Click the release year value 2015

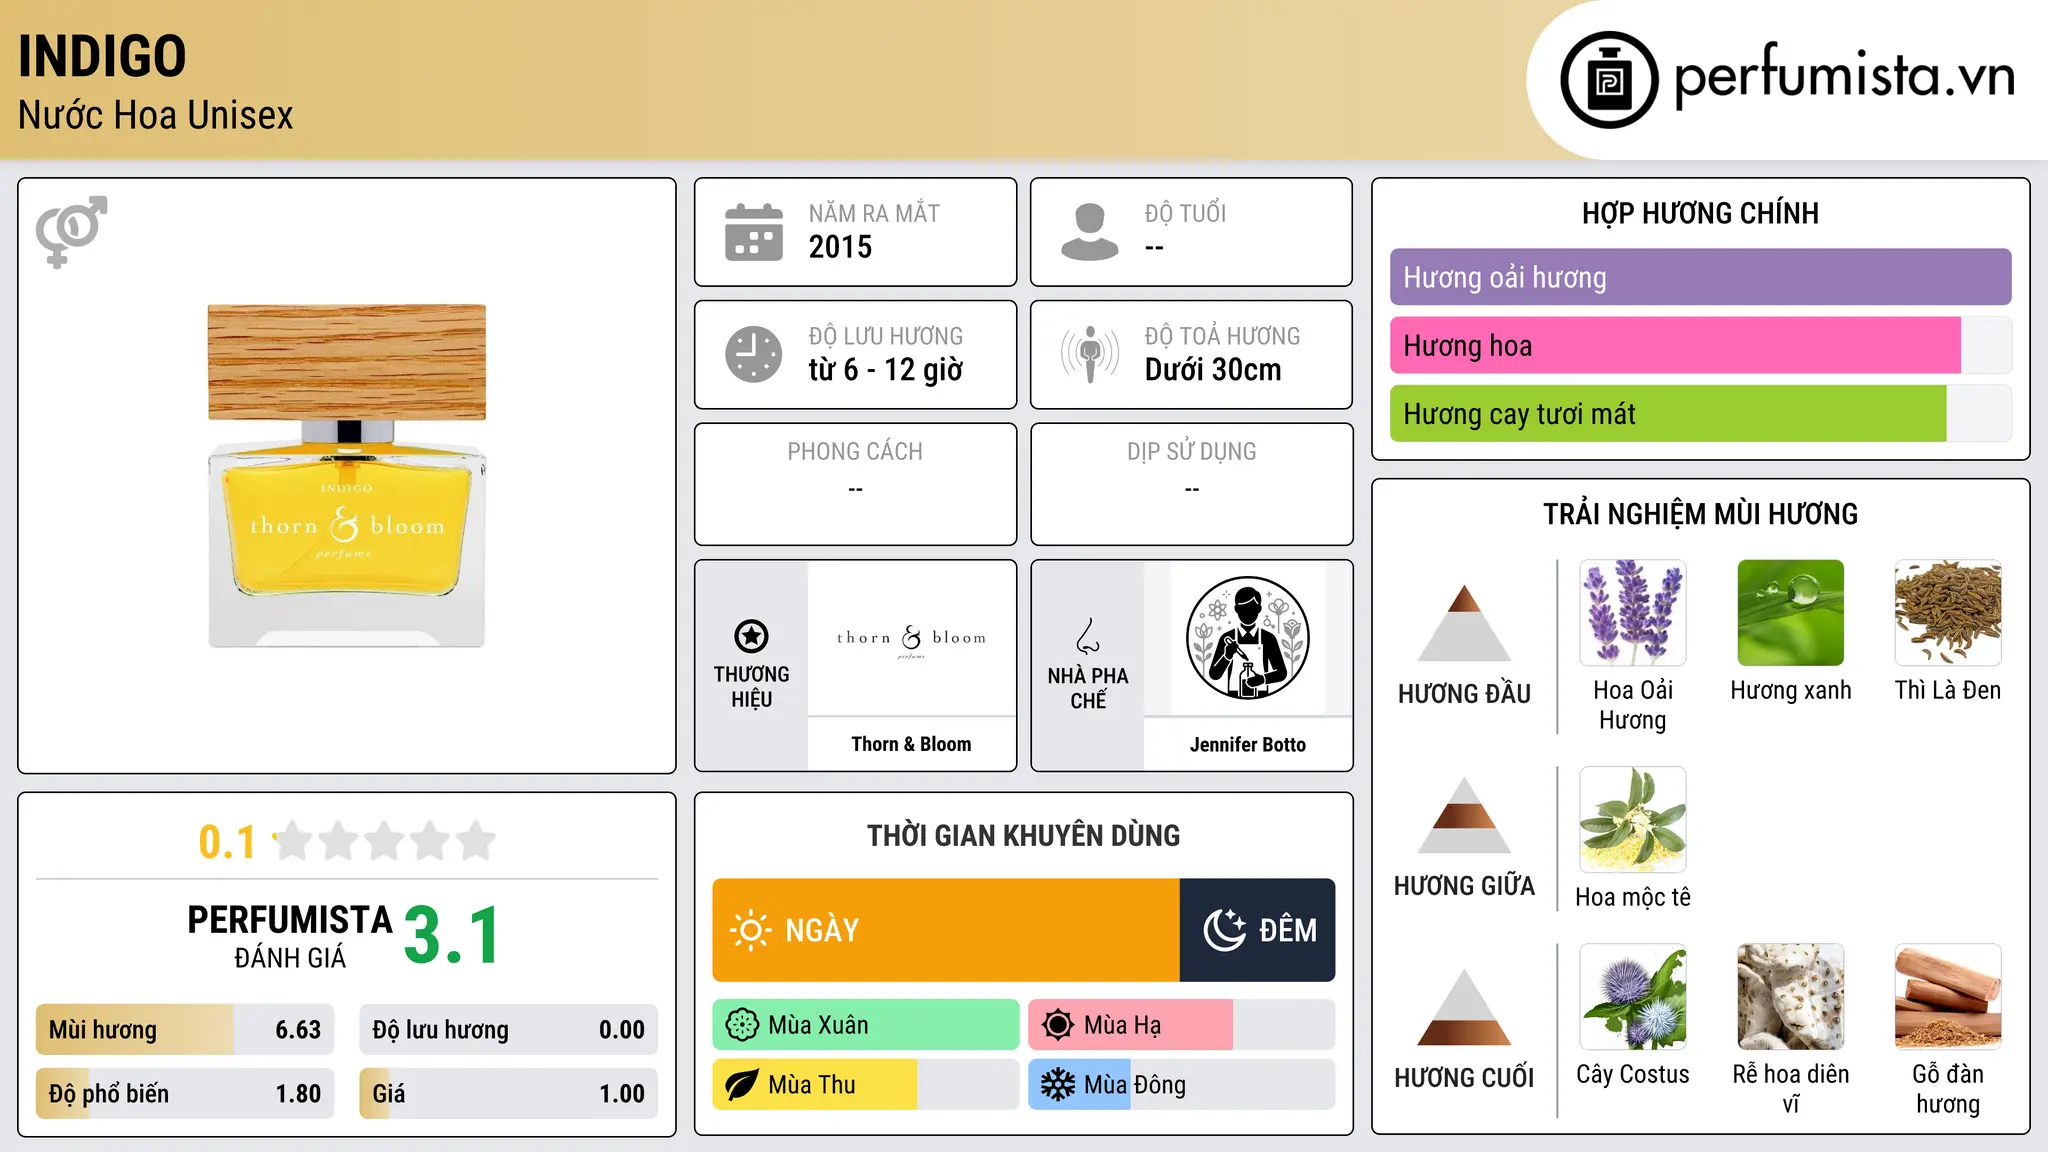point(840,247)
